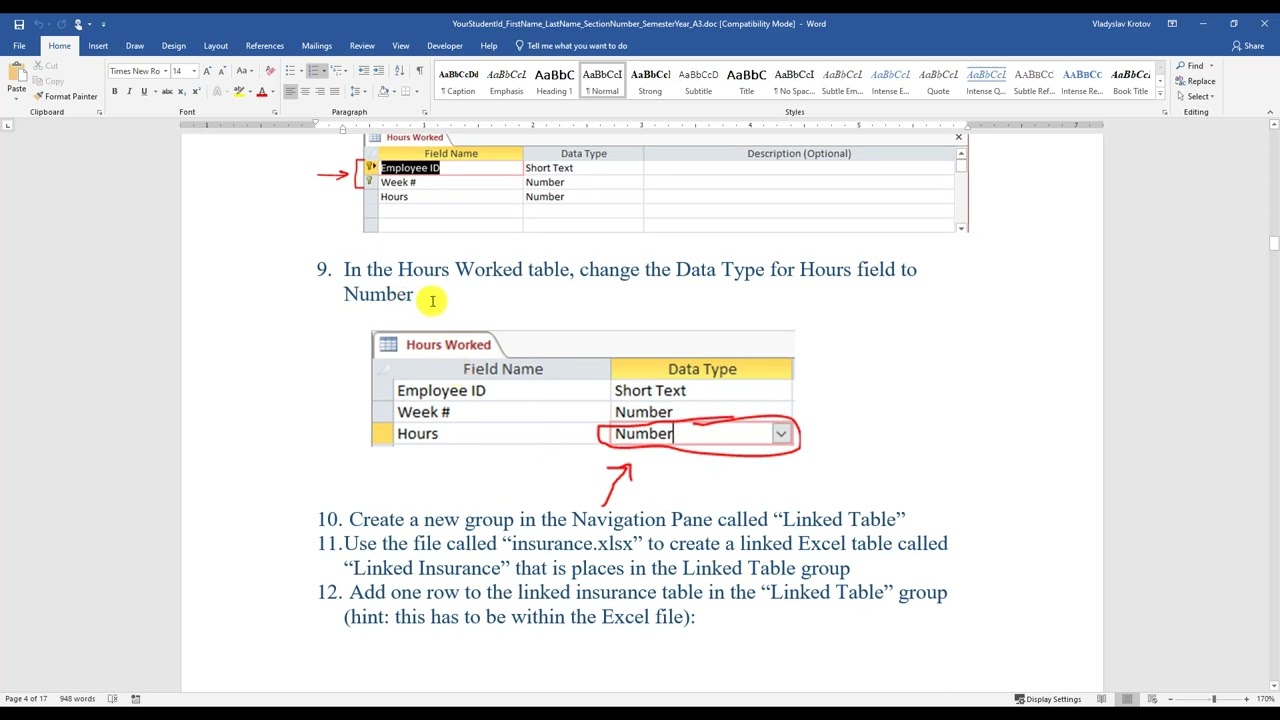This screenshot has width=1280, height=720.
Task: Apply paragraph shading color
Action: click(x=383, y=91)
